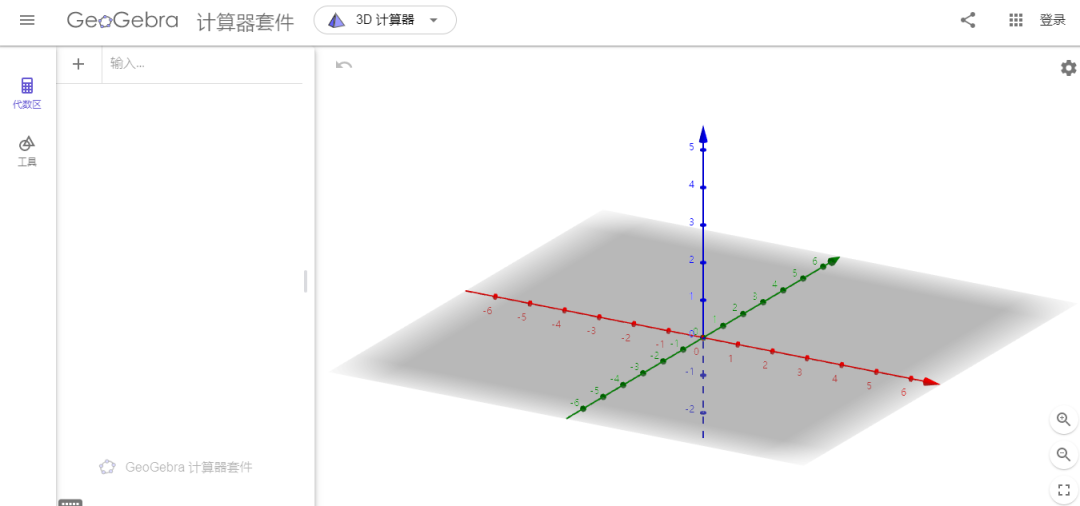Focus the 输入... input field
The height and width of the screenshot is (506, 1080).
[202, 64]
